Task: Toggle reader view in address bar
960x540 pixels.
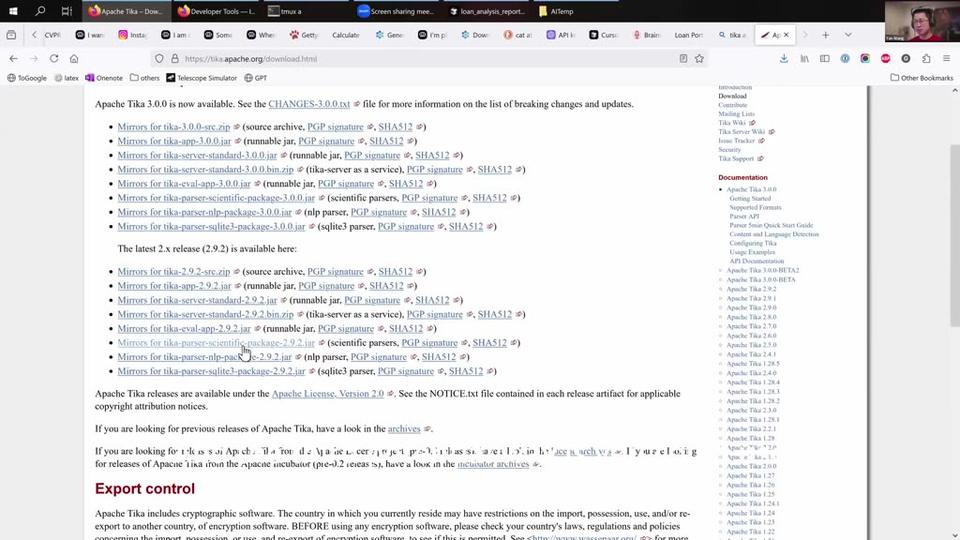Action: 683,59
